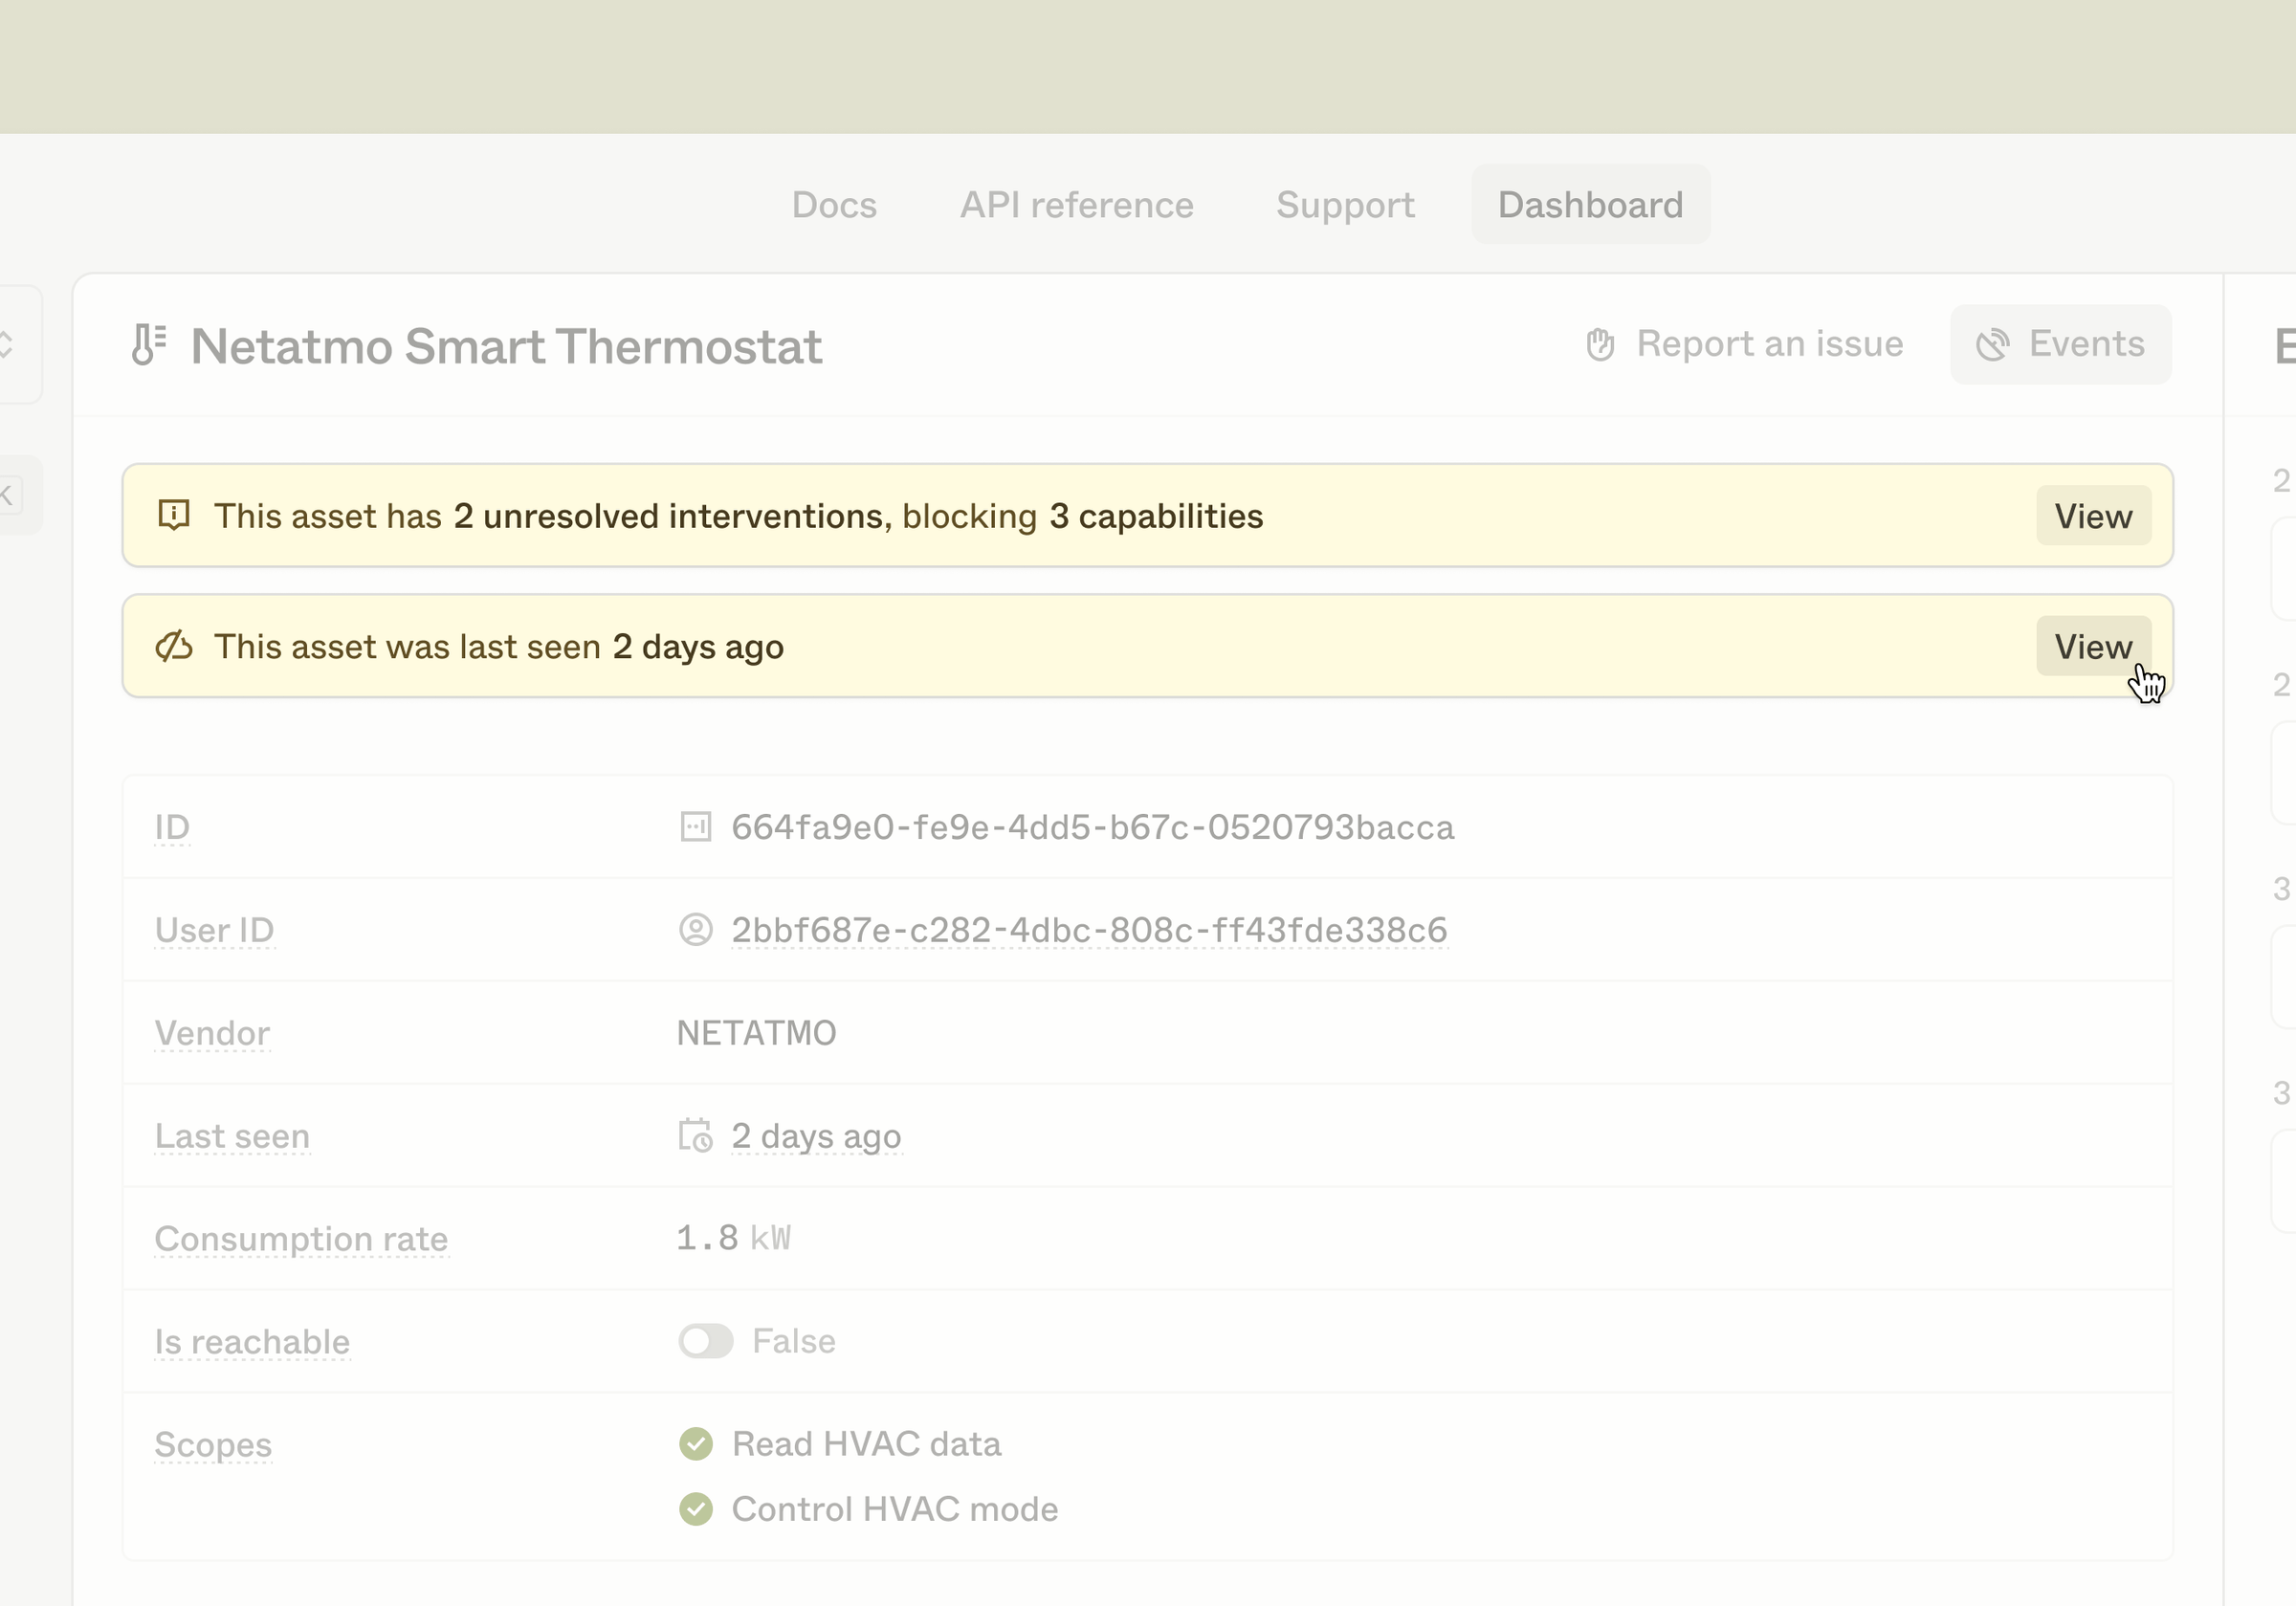Click the ID field label
This screenshot has width=2296, height=1606.
[172, 827]
